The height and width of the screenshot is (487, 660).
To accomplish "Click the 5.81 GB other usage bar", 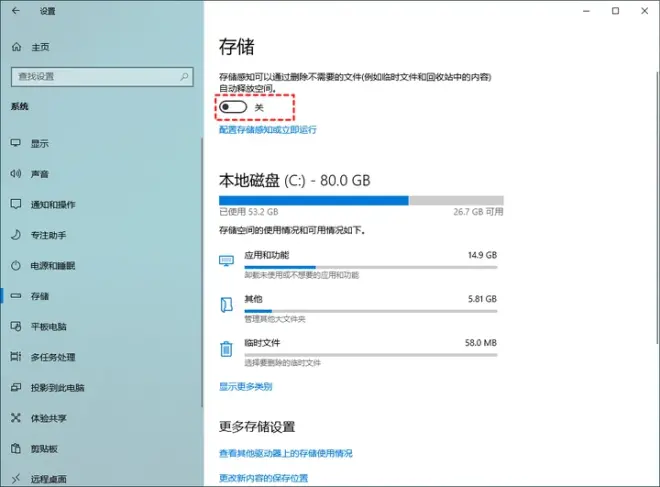I will pos(371,311).
